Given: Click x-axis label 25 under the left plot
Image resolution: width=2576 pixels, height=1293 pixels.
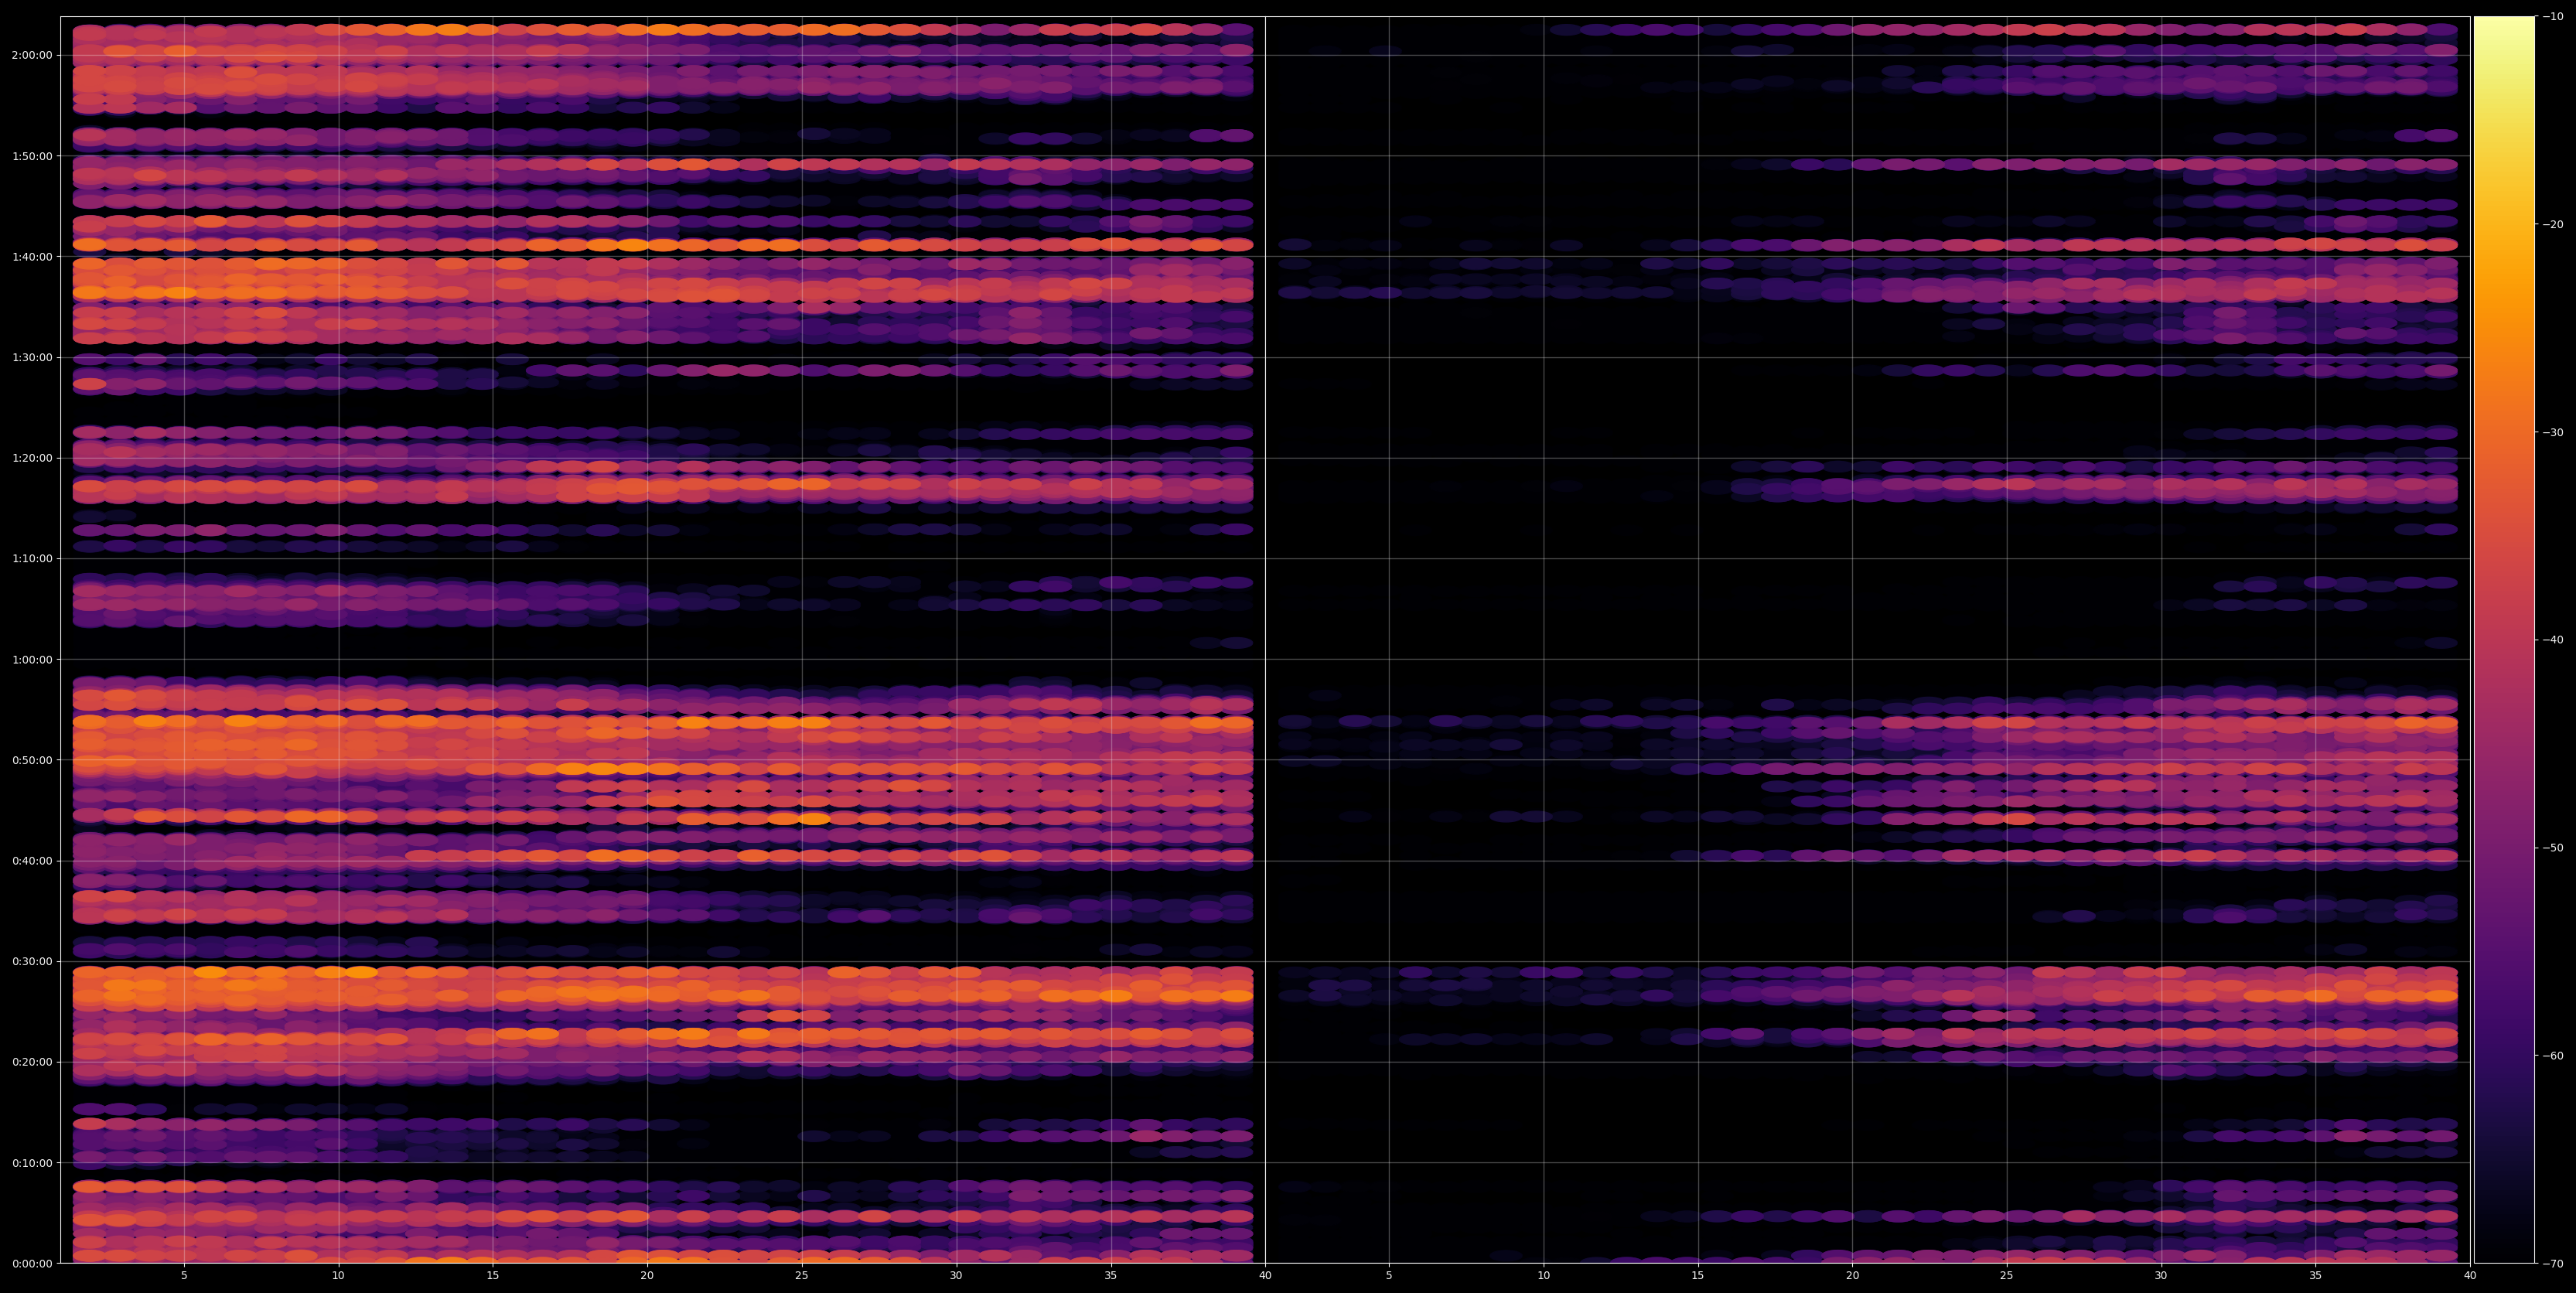Looking at the screenshot, I should coord(802,1276).
